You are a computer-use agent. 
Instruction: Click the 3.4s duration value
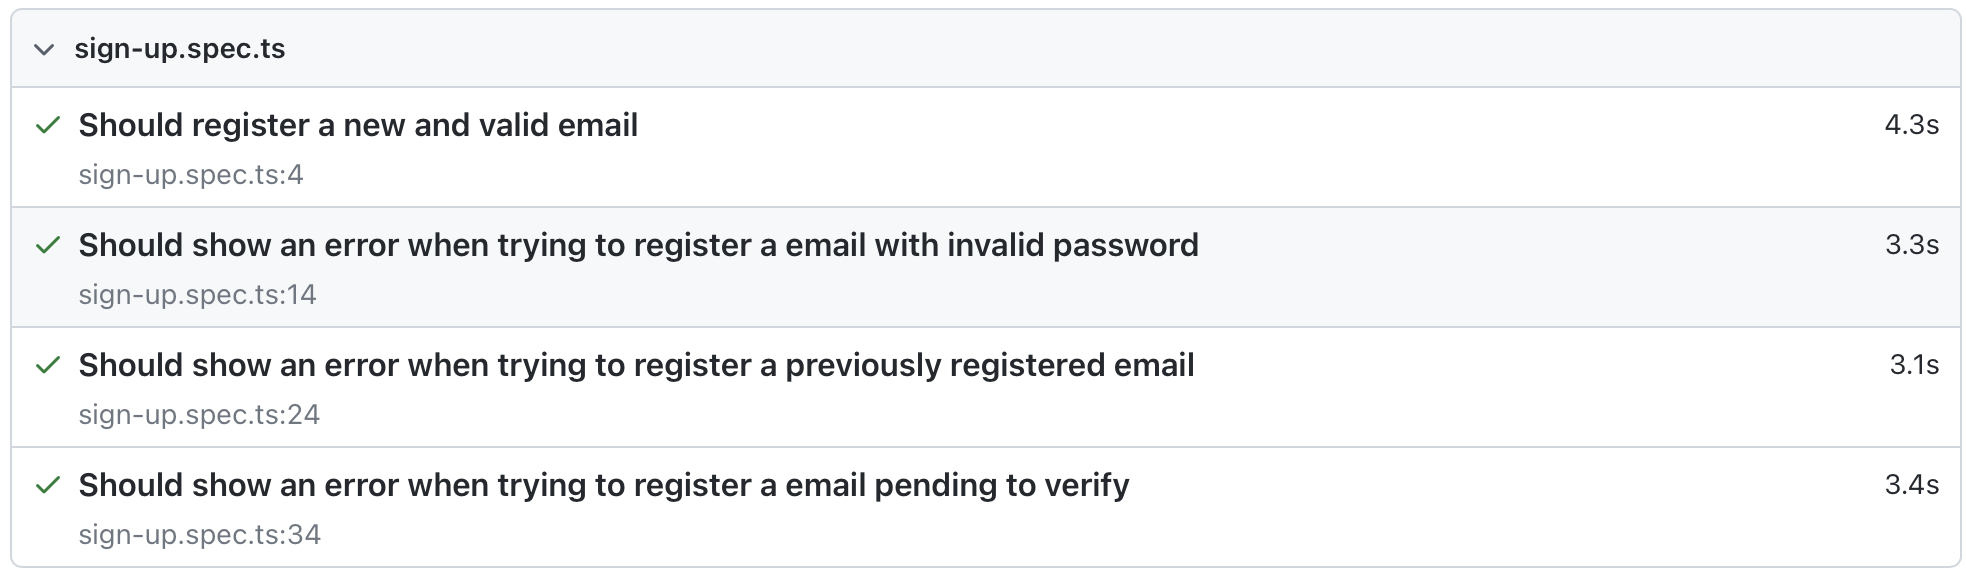click(x=1912, y=485)
